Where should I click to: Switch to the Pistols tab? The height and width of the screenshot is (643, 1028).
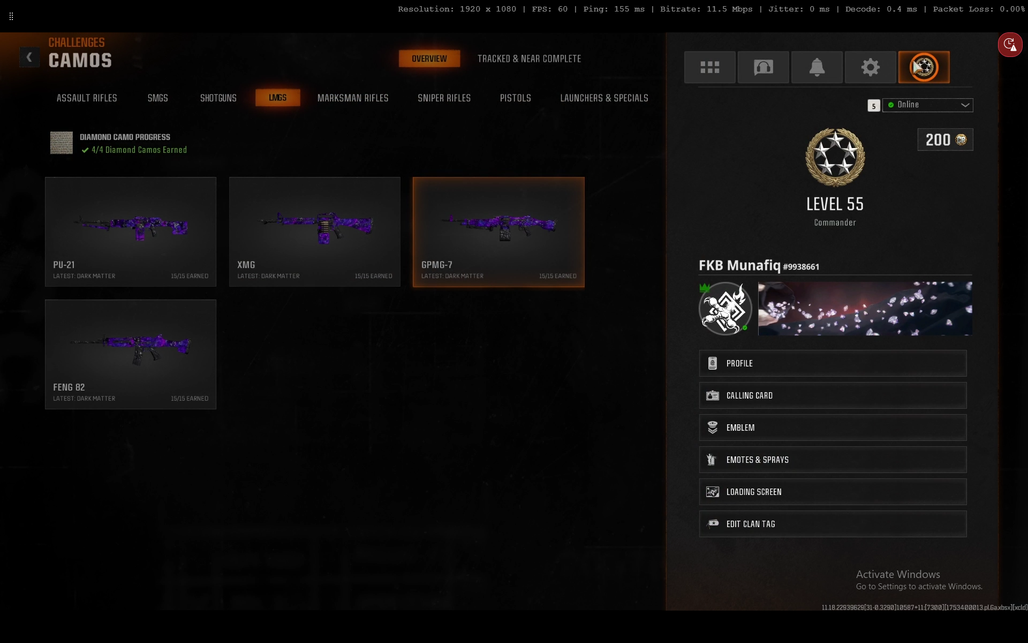515,98
